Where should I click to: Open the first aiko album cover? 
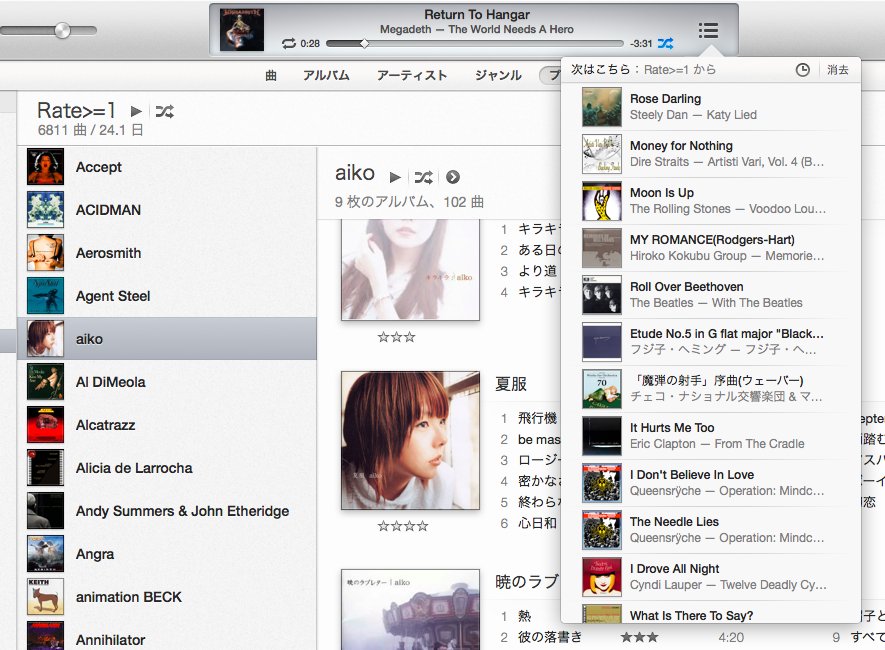(x=410, y=270)
